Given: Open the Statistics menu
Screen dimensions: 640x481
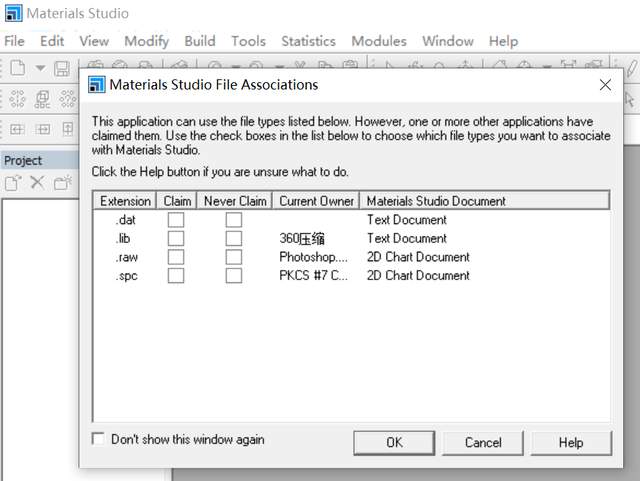Looking at the screenshot, I should 308,41.
